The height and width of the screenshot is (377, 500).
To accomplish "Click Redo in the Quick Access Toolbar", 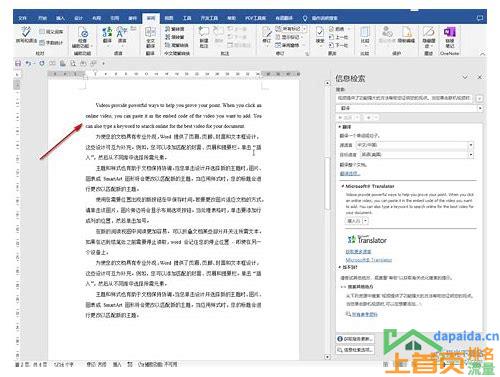I will click(42, 63).
